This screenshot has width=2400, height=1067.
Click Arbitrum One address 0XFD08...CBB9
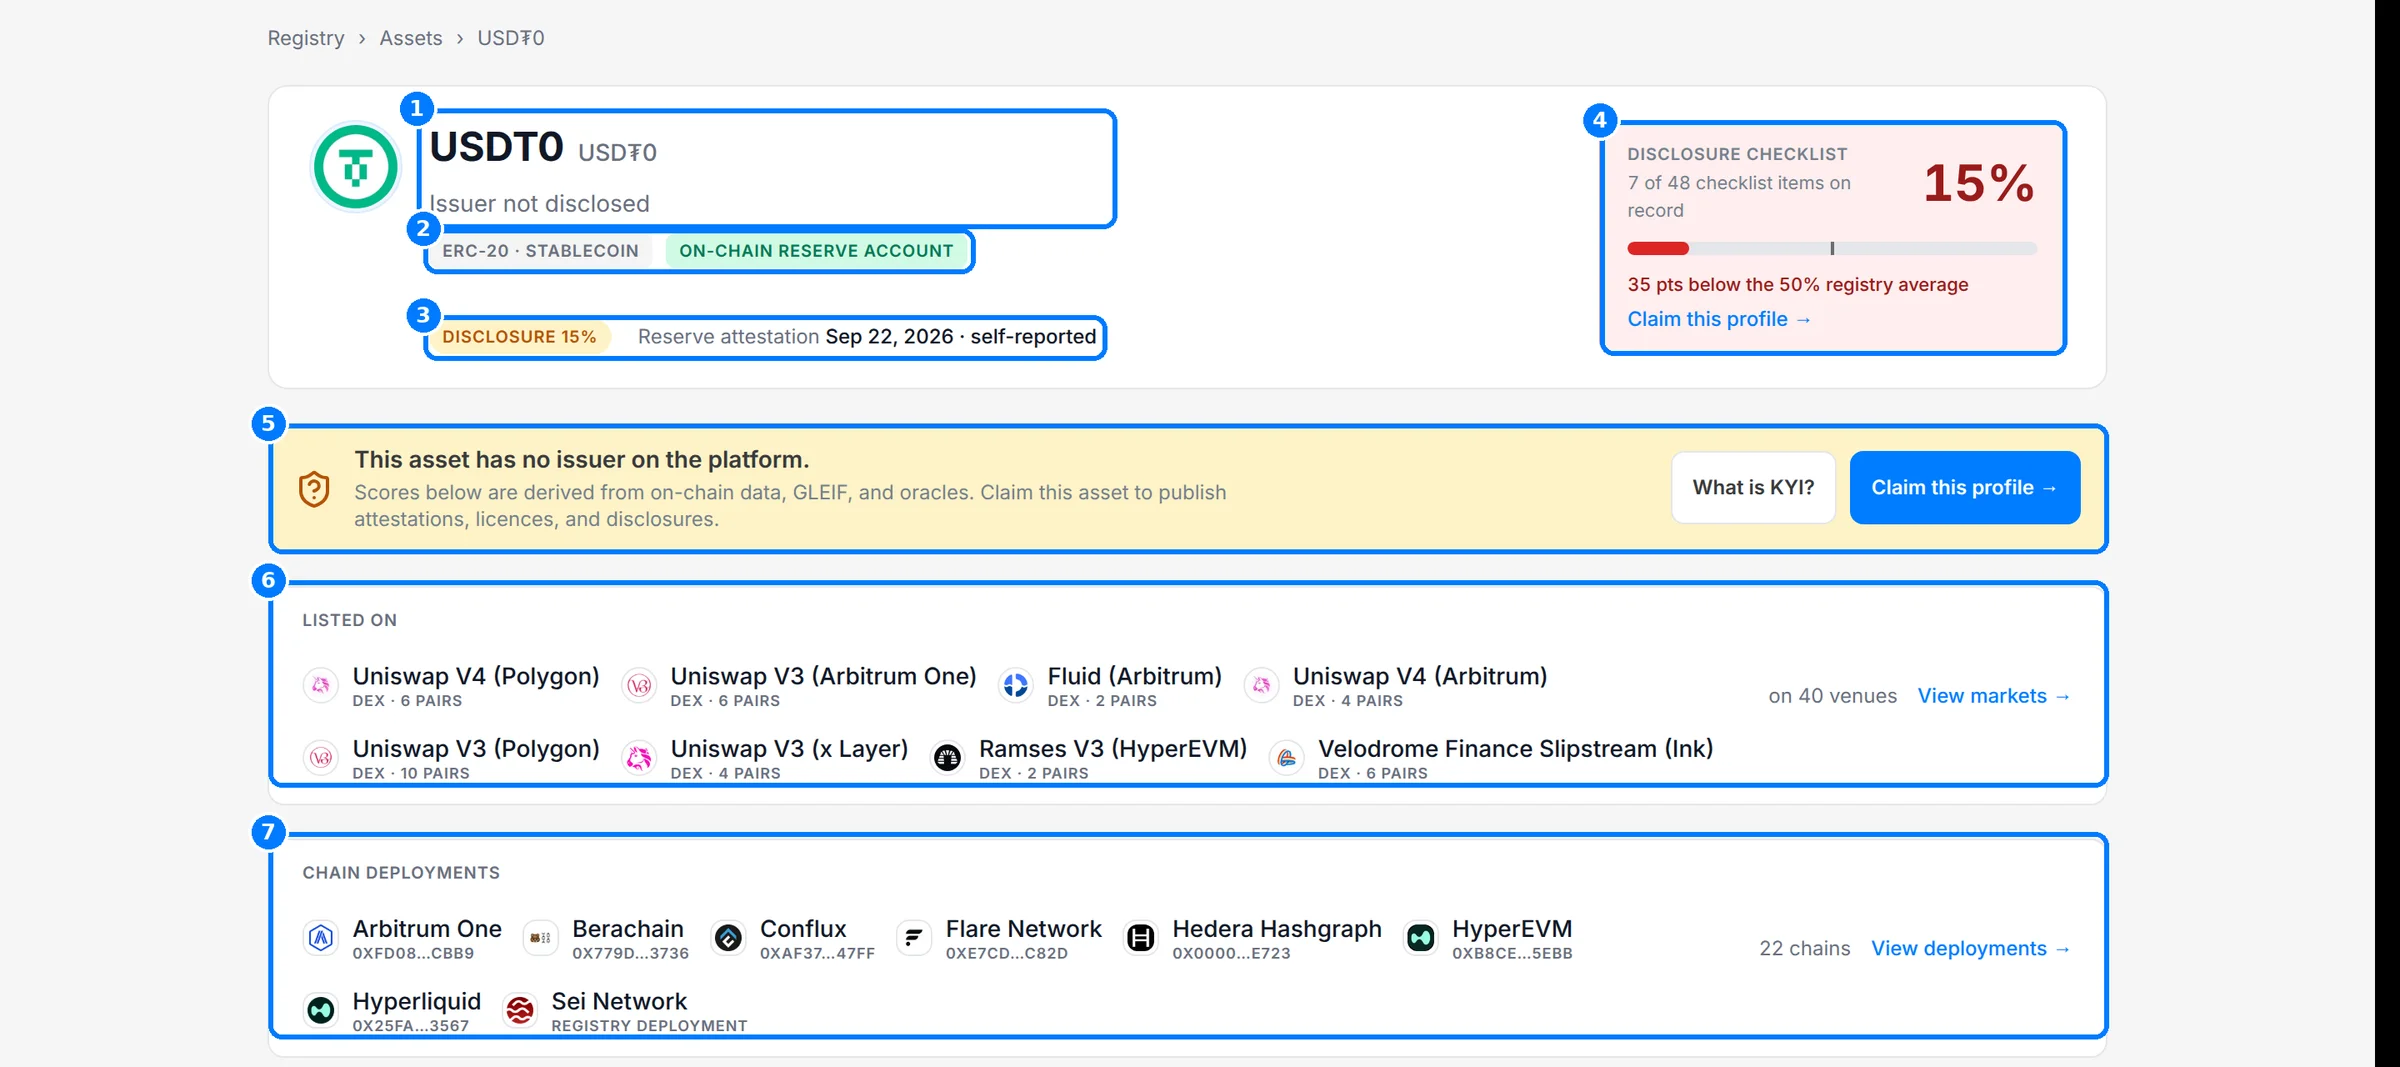pos(413,954)
